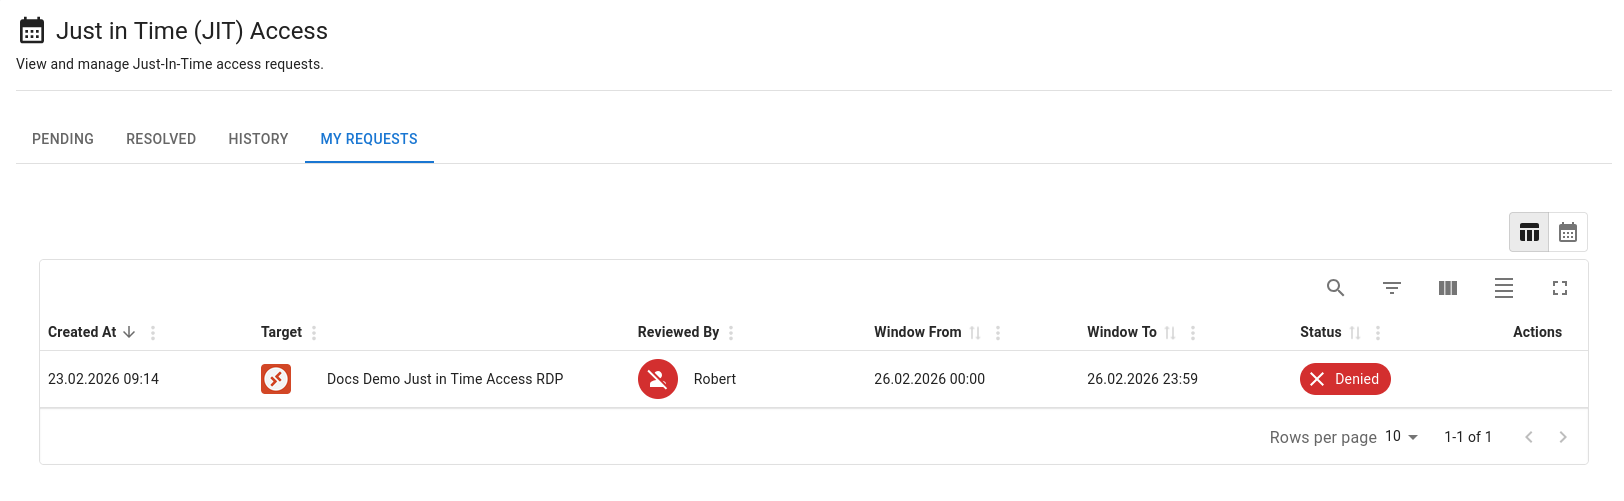
Task: Click the show/hide filters icon
Action: point(1391,288)
